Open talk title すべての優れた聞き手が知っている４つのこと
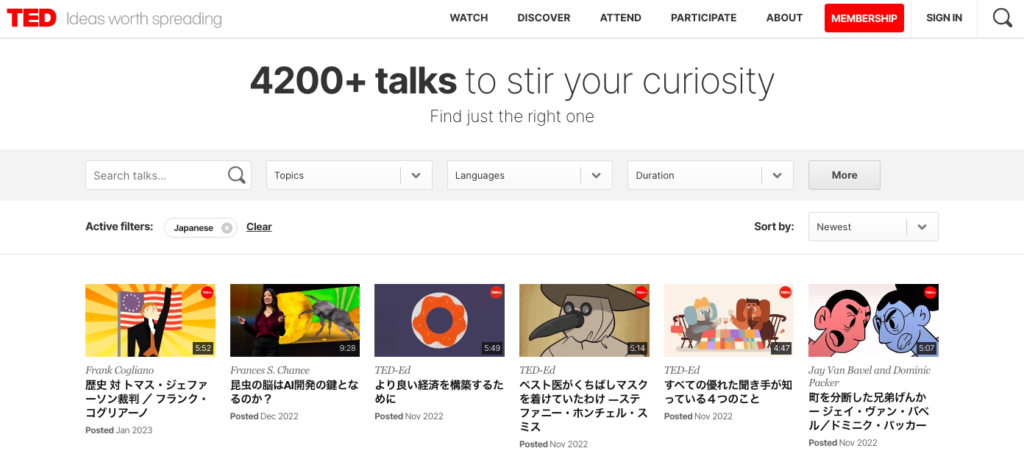 click(x=728, y=392)
